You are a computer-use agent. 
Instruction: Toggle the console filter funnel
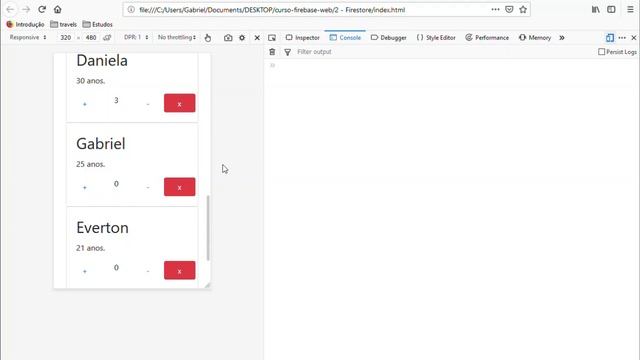coord(288,52)
